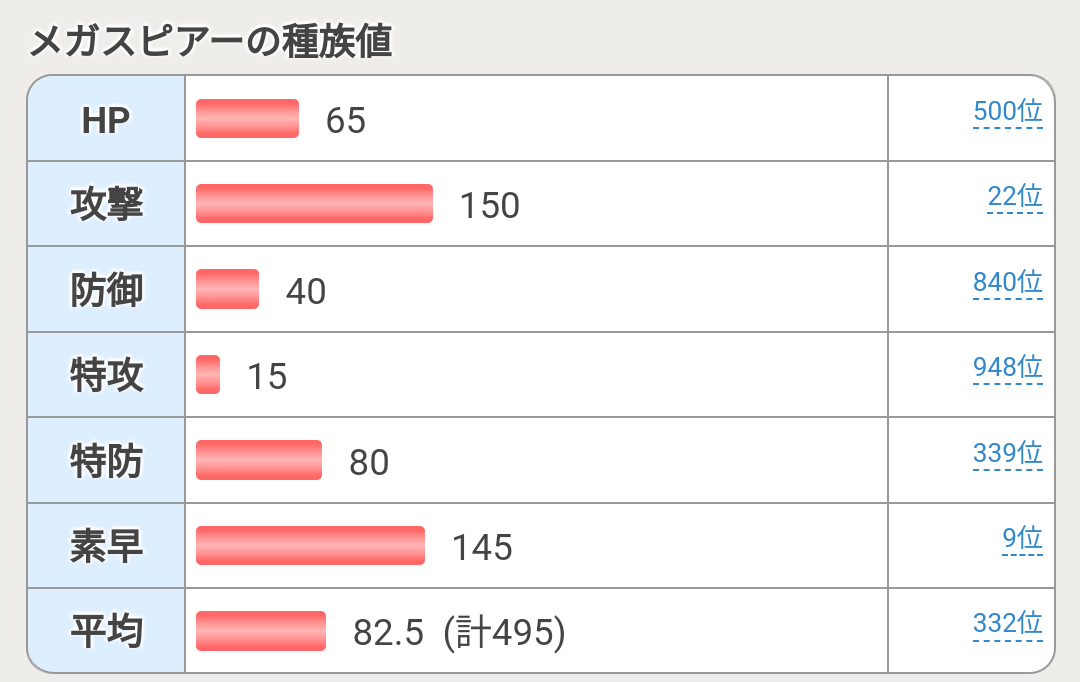
Task: Select the 防御 row label
Action: point(107,290)
